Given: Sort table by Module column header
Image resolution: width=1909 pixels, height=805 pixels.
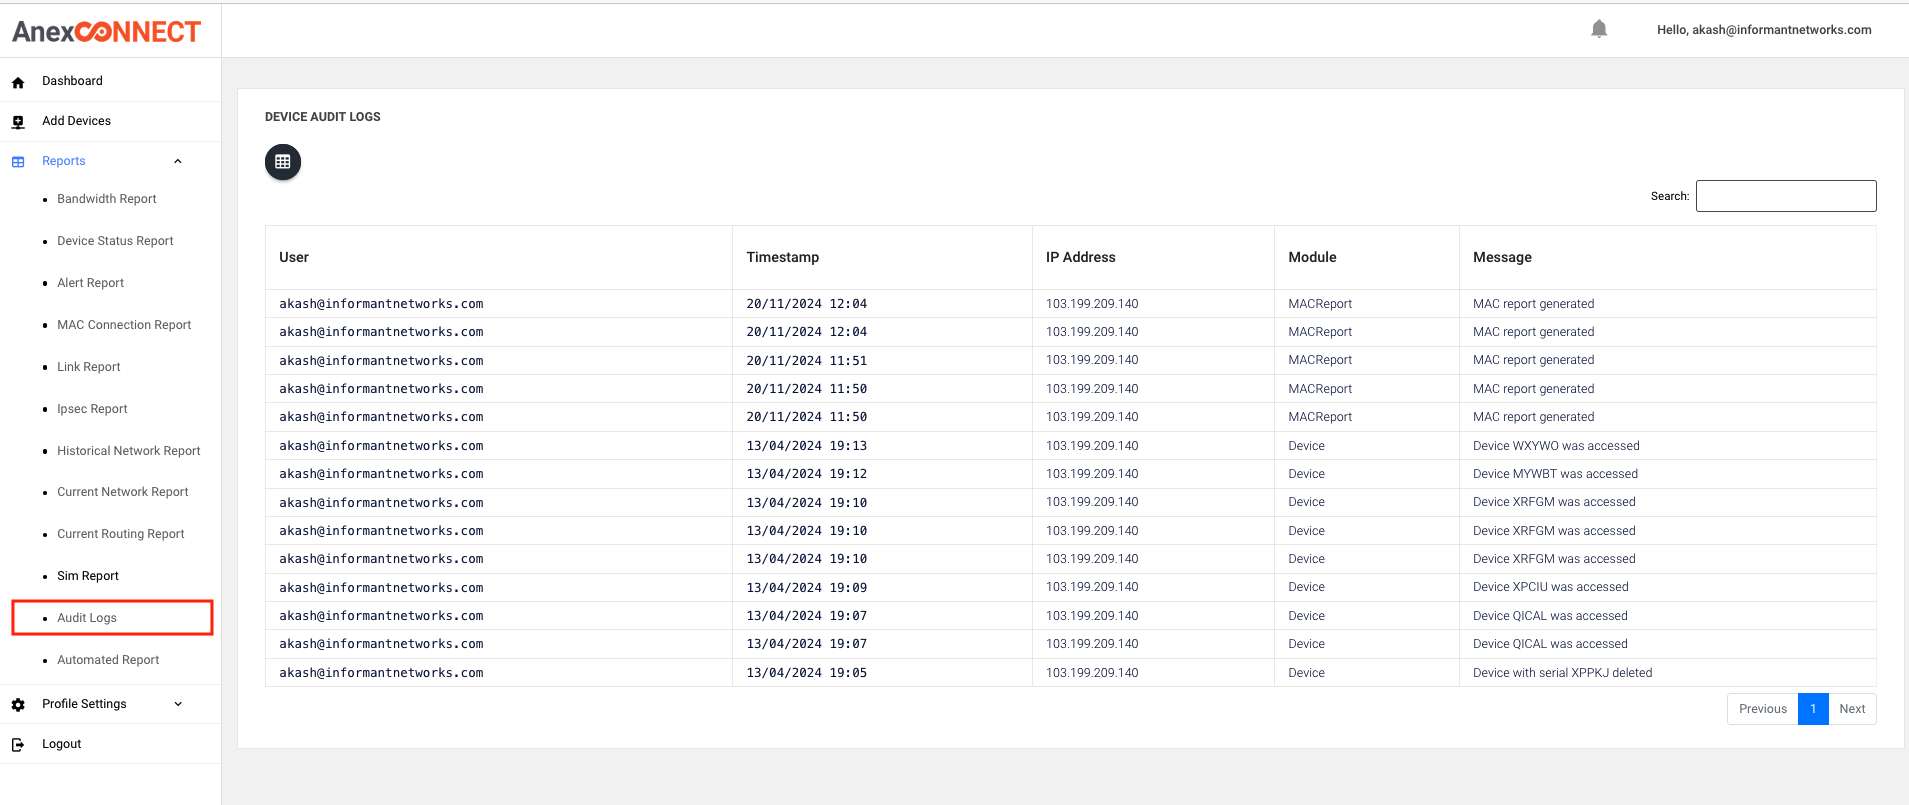Looking at the screenshot, I should tap(1312, 257).
